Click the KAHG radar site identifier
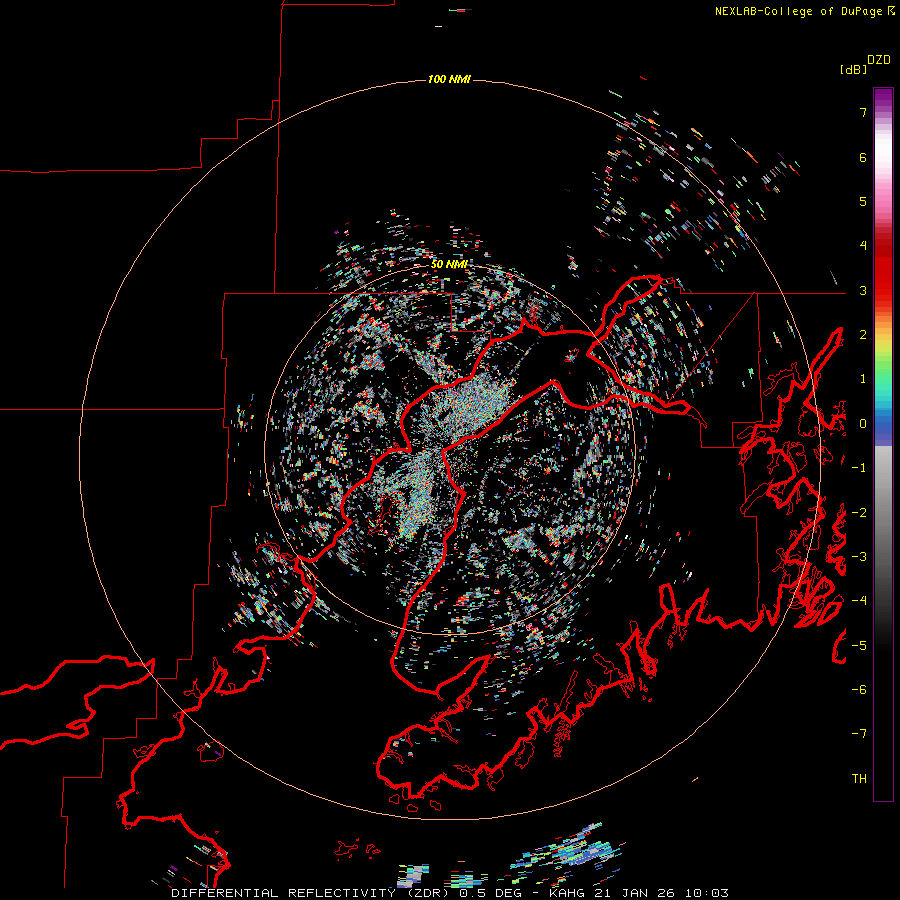This screenshot has height=900, width=900. pyautogui.click(x=568, y=893)
